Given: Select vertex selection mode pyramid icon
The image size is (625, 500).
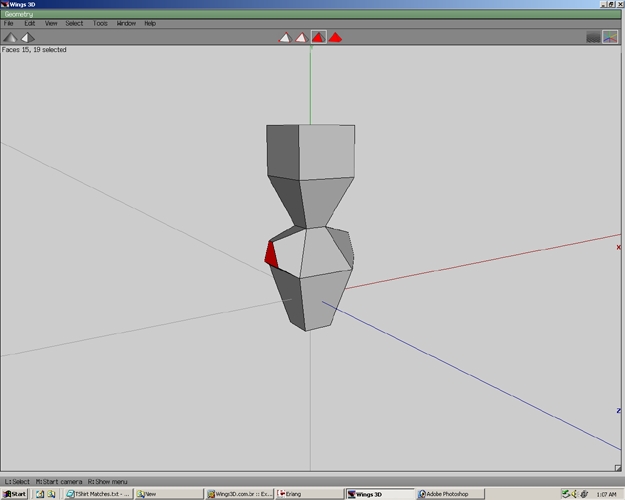Looking at the screenshot, I should tap(285, 37).
